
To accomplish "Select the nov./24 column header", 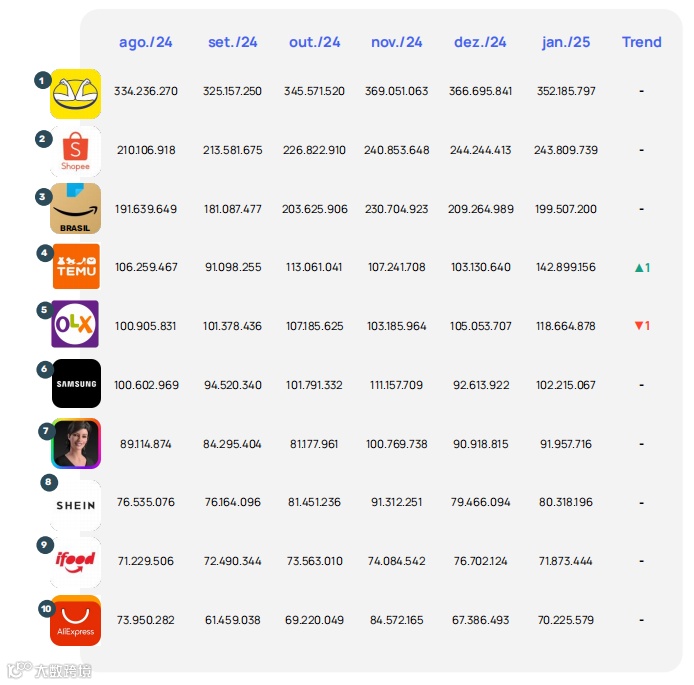I will click(397, 42).
